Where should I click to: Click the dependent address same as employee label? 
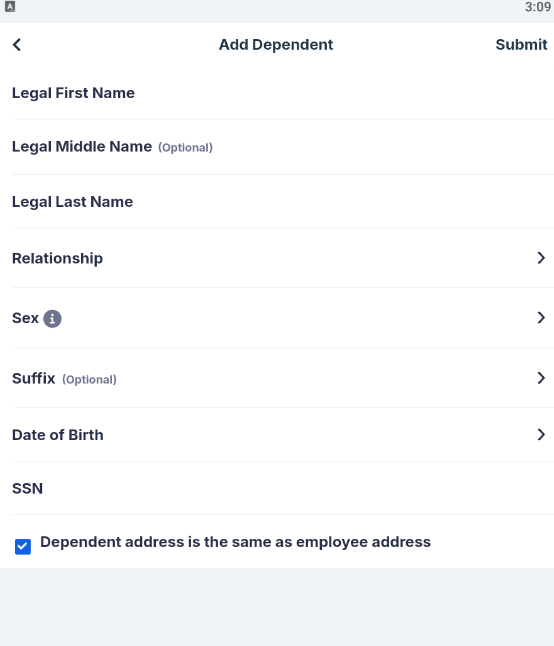tap(235, 542)
